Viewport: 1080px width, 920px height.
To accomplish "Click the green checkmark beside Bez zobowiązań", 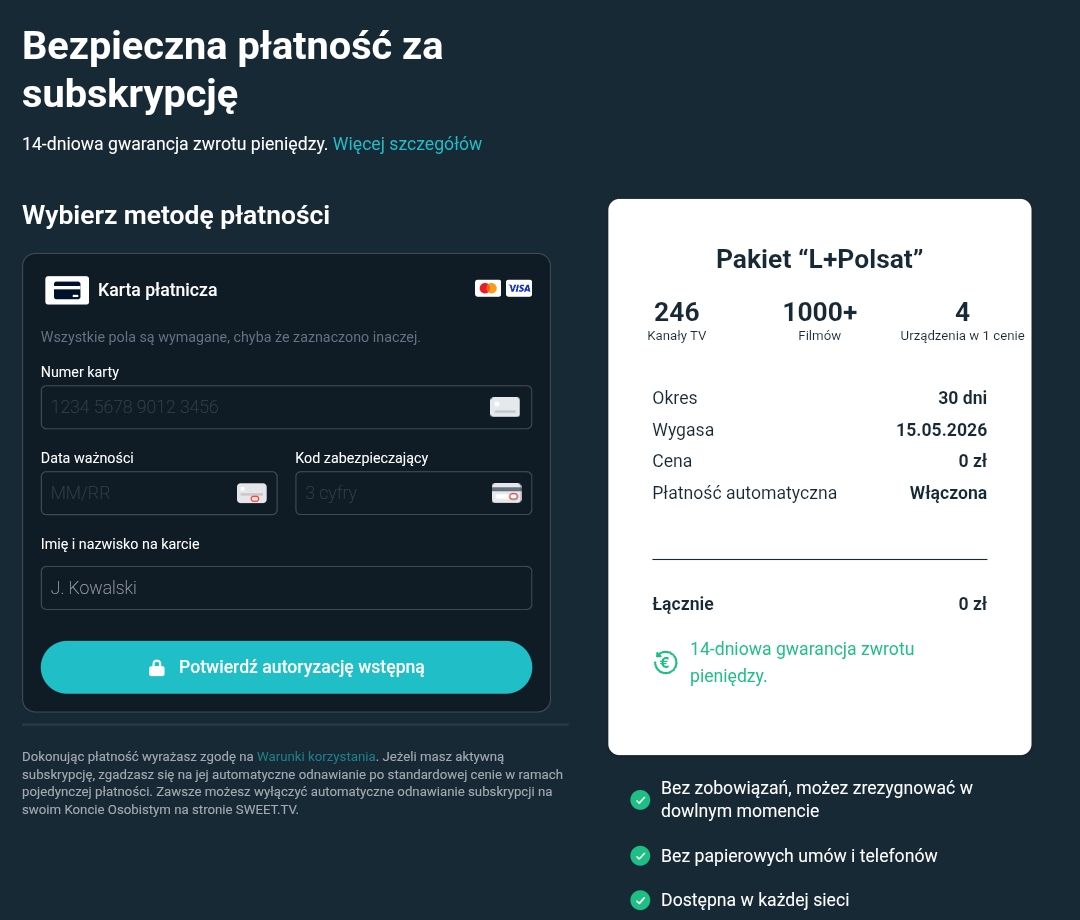I will (x=640, y=800).
